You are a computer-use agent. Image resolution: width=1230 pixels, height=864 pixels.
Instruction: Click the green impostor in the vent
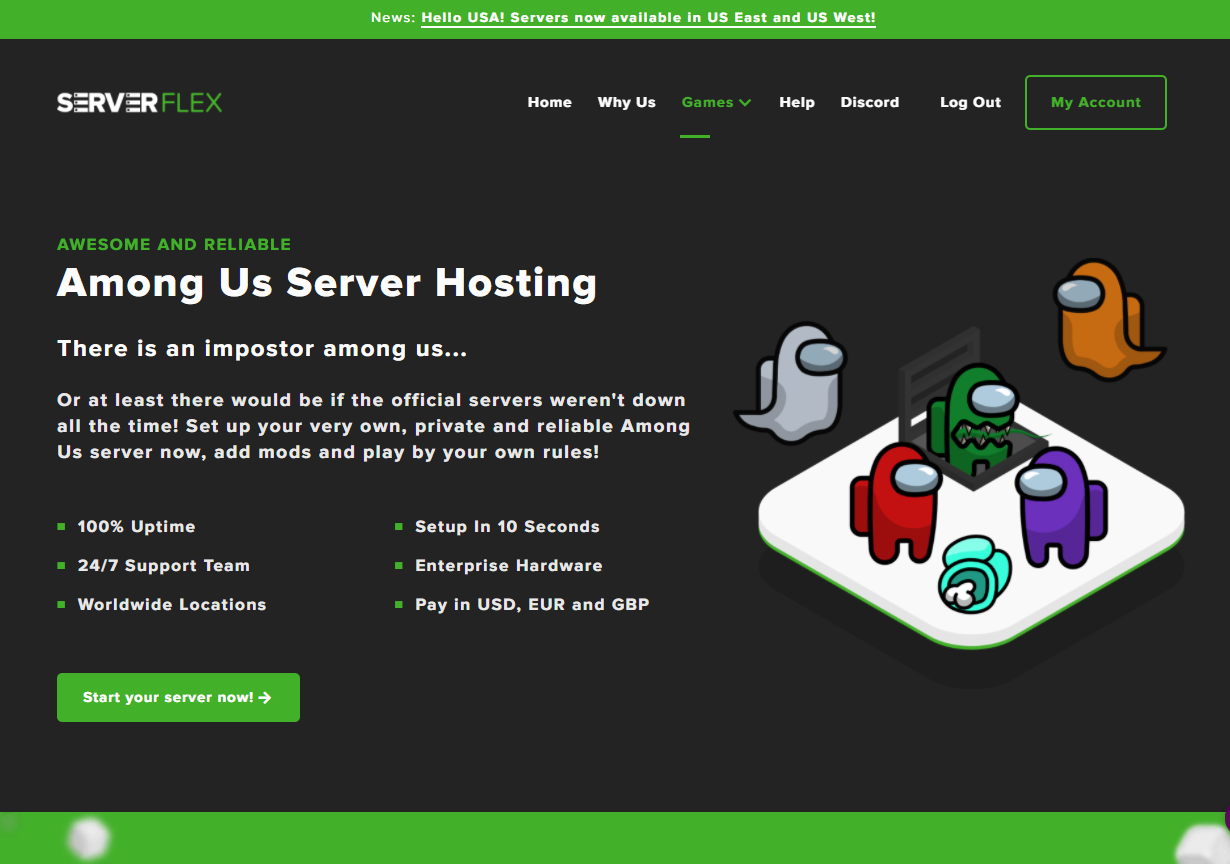pos(972,418)
